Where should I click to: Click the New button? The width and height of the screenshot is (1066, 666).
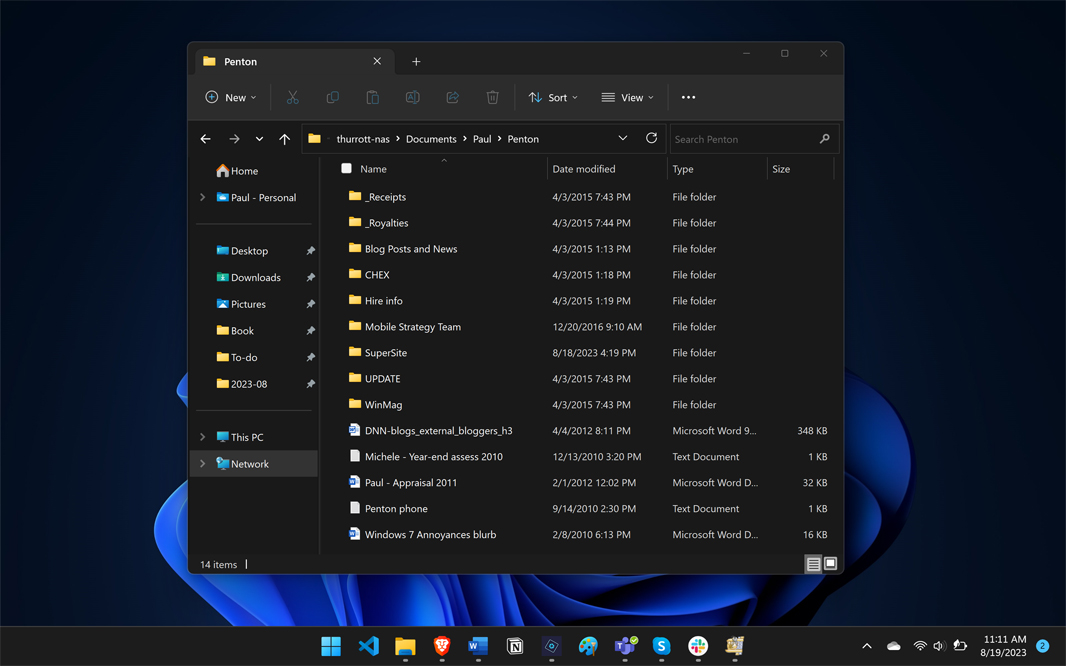pos(231,97)
